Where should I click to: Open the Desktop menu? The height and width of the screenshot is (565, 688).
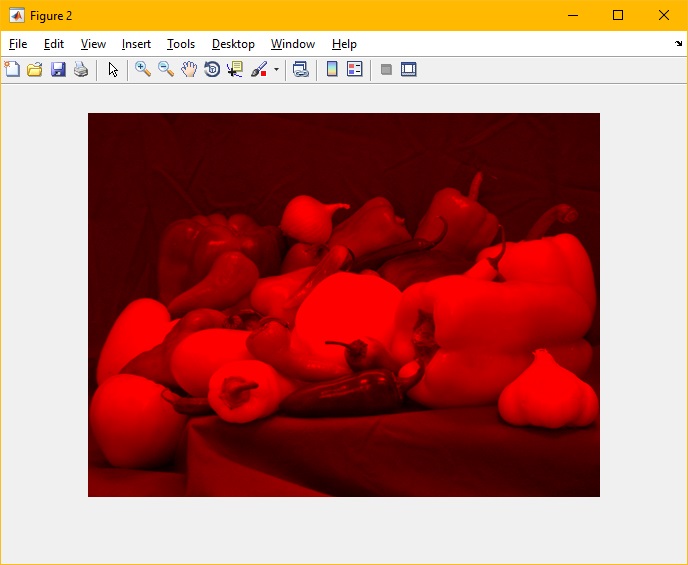pos(233,44)
